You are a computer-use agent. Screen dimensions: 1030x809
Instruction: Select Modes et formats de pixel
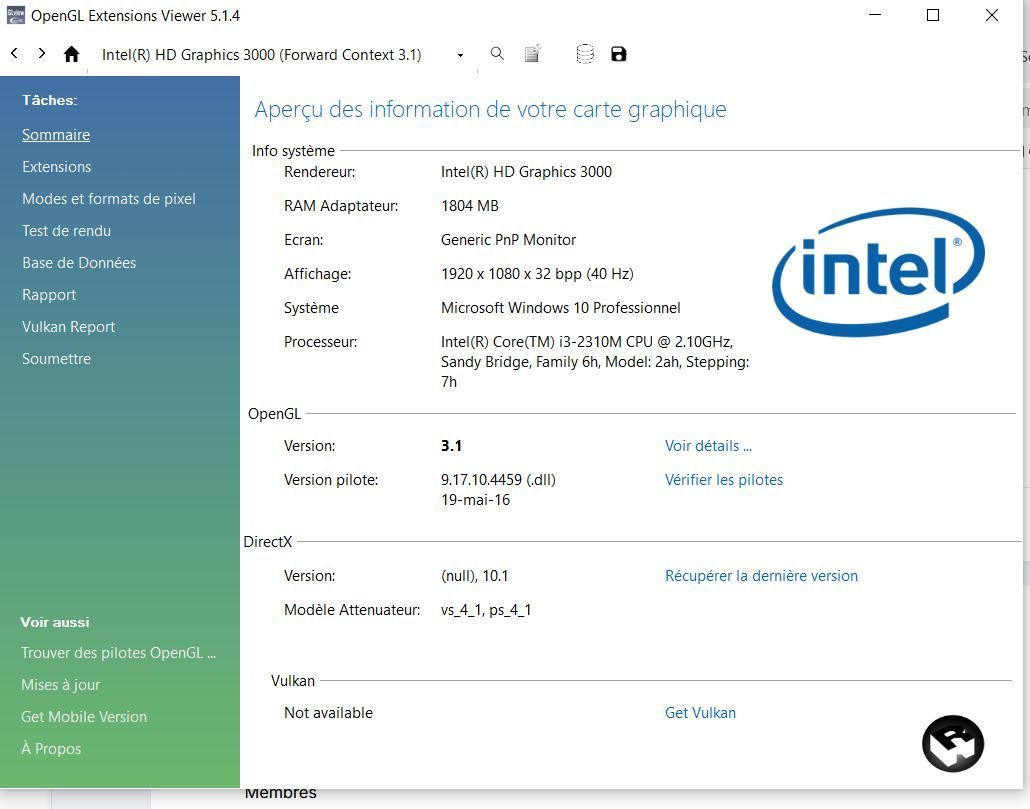[109, 199]
